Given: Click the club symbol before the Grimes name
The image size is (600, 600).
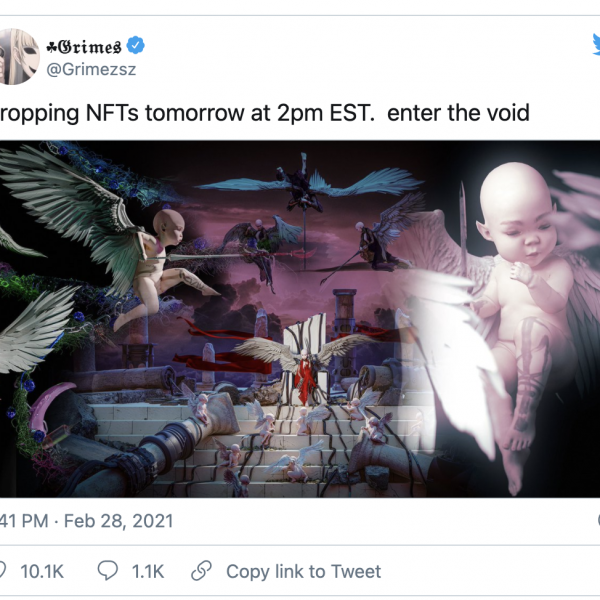Looking at the screenshot, I should pos(52,47).
